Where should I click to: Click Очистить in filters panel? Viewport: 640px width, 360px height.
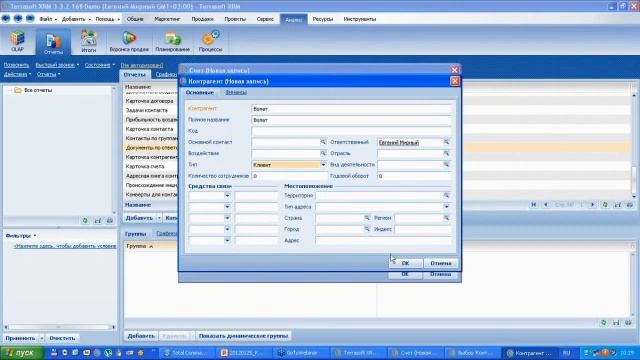click(62, 338)
